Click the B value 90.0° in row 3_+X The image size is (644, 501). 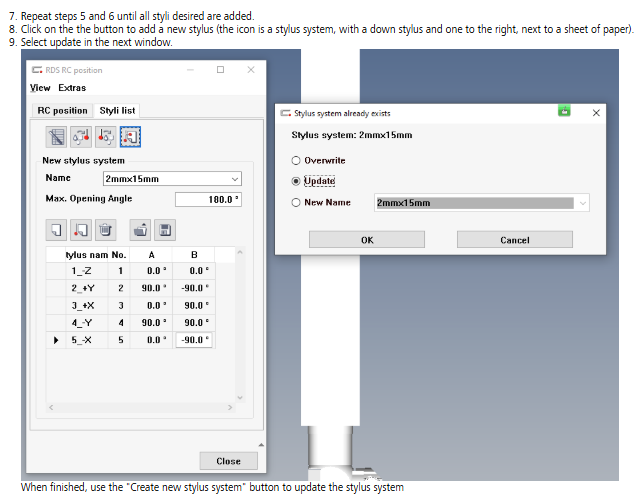[x=194, y=306]
